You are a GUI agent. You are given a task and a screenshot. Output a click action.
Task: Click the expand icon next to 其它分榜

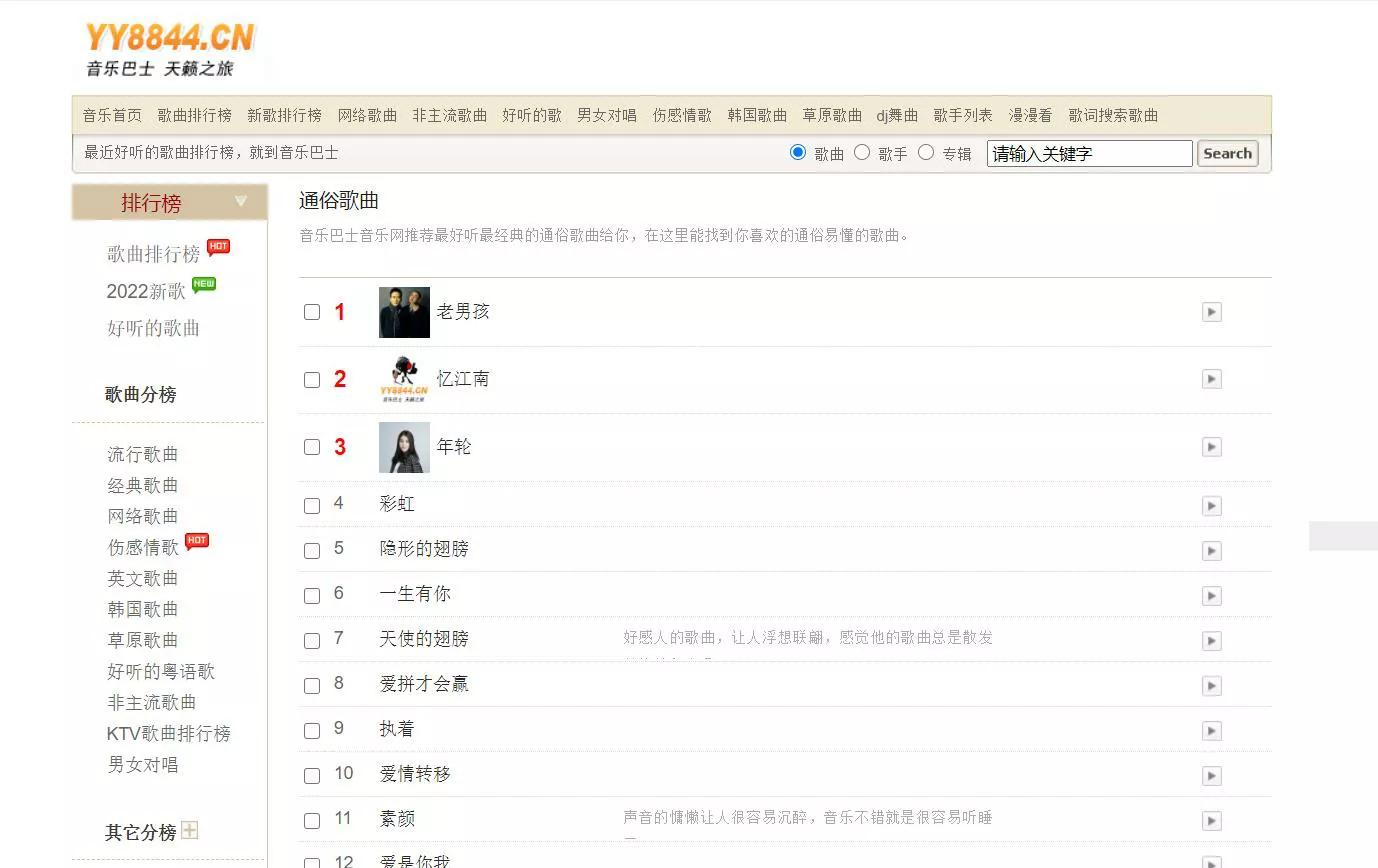point(191,830)
